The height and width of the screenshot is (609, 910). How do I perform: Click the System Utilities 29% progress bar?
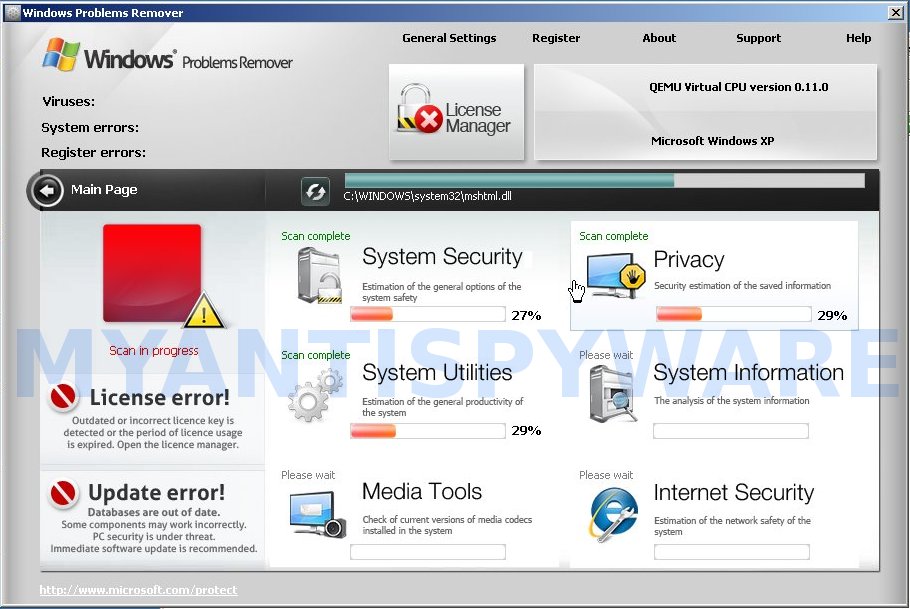point(428,430)
